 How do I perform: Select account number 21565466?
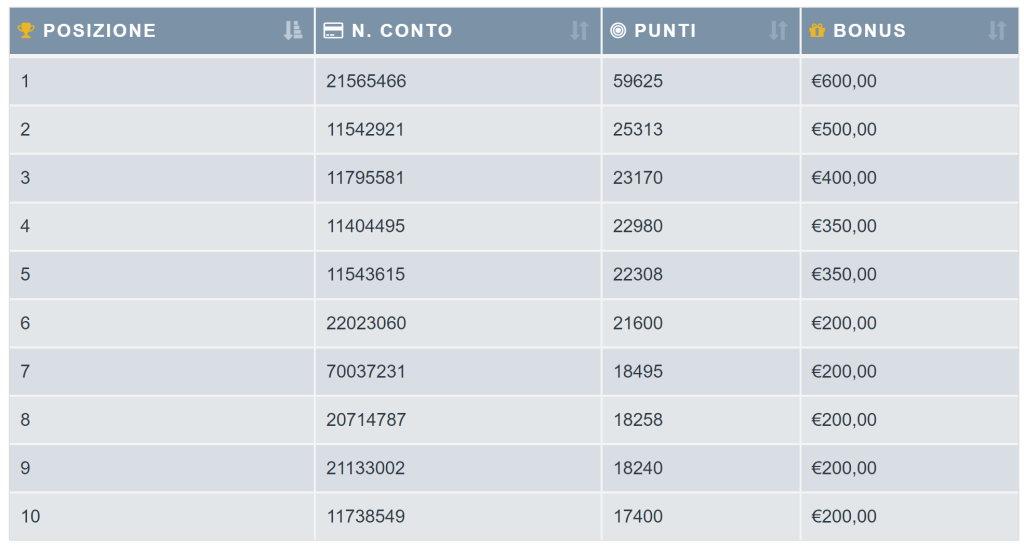[366, 81]
